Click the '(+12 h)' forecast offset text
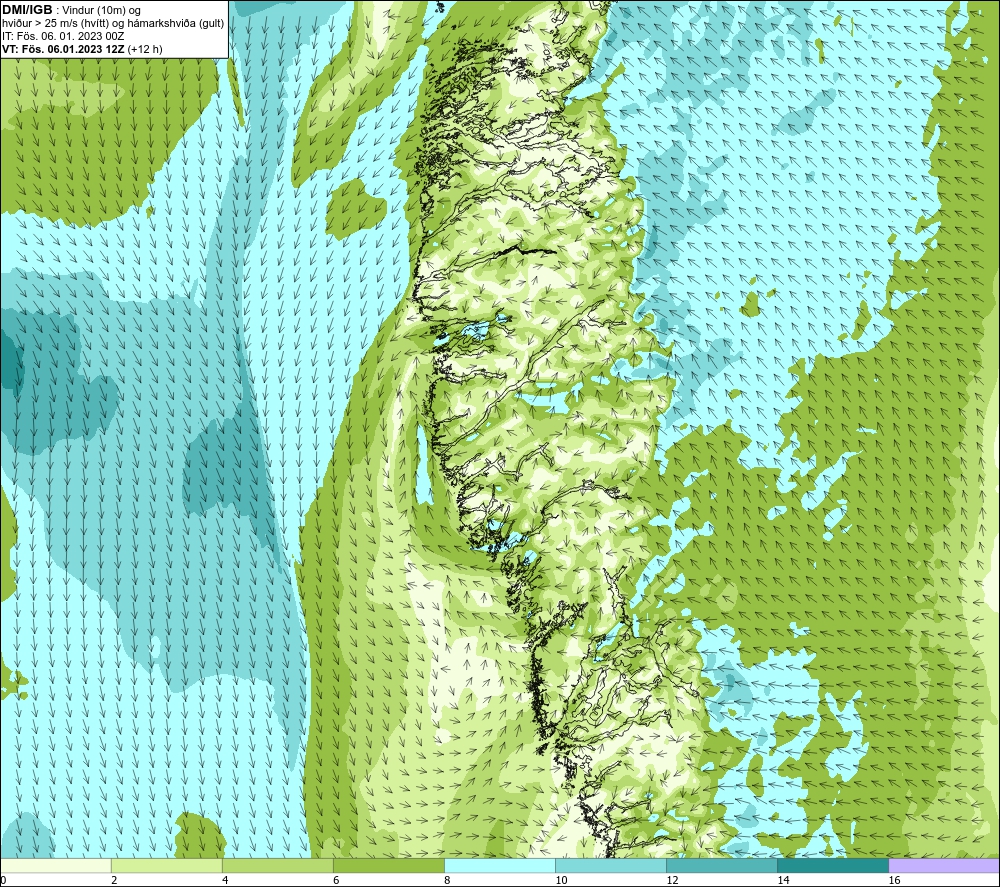Image resolution: width=1000 pixels, height=887 pixels. [x=145, y=49]
